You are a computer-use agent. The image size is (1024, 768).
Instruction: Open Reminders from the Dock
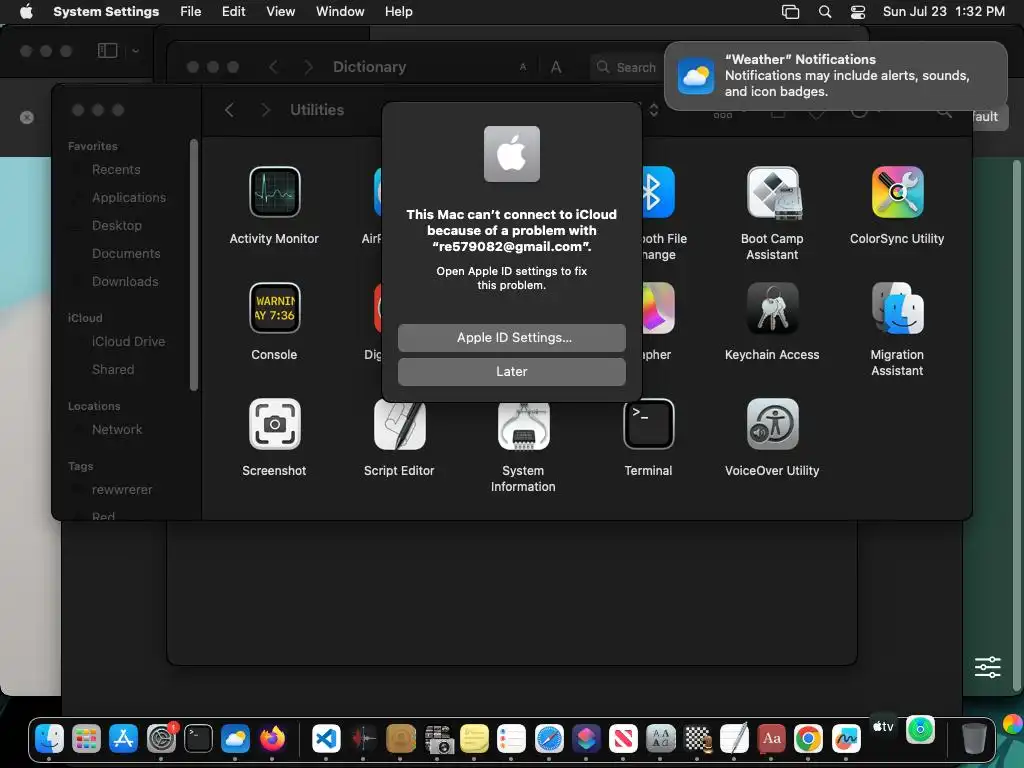click(x=511, y=739)
